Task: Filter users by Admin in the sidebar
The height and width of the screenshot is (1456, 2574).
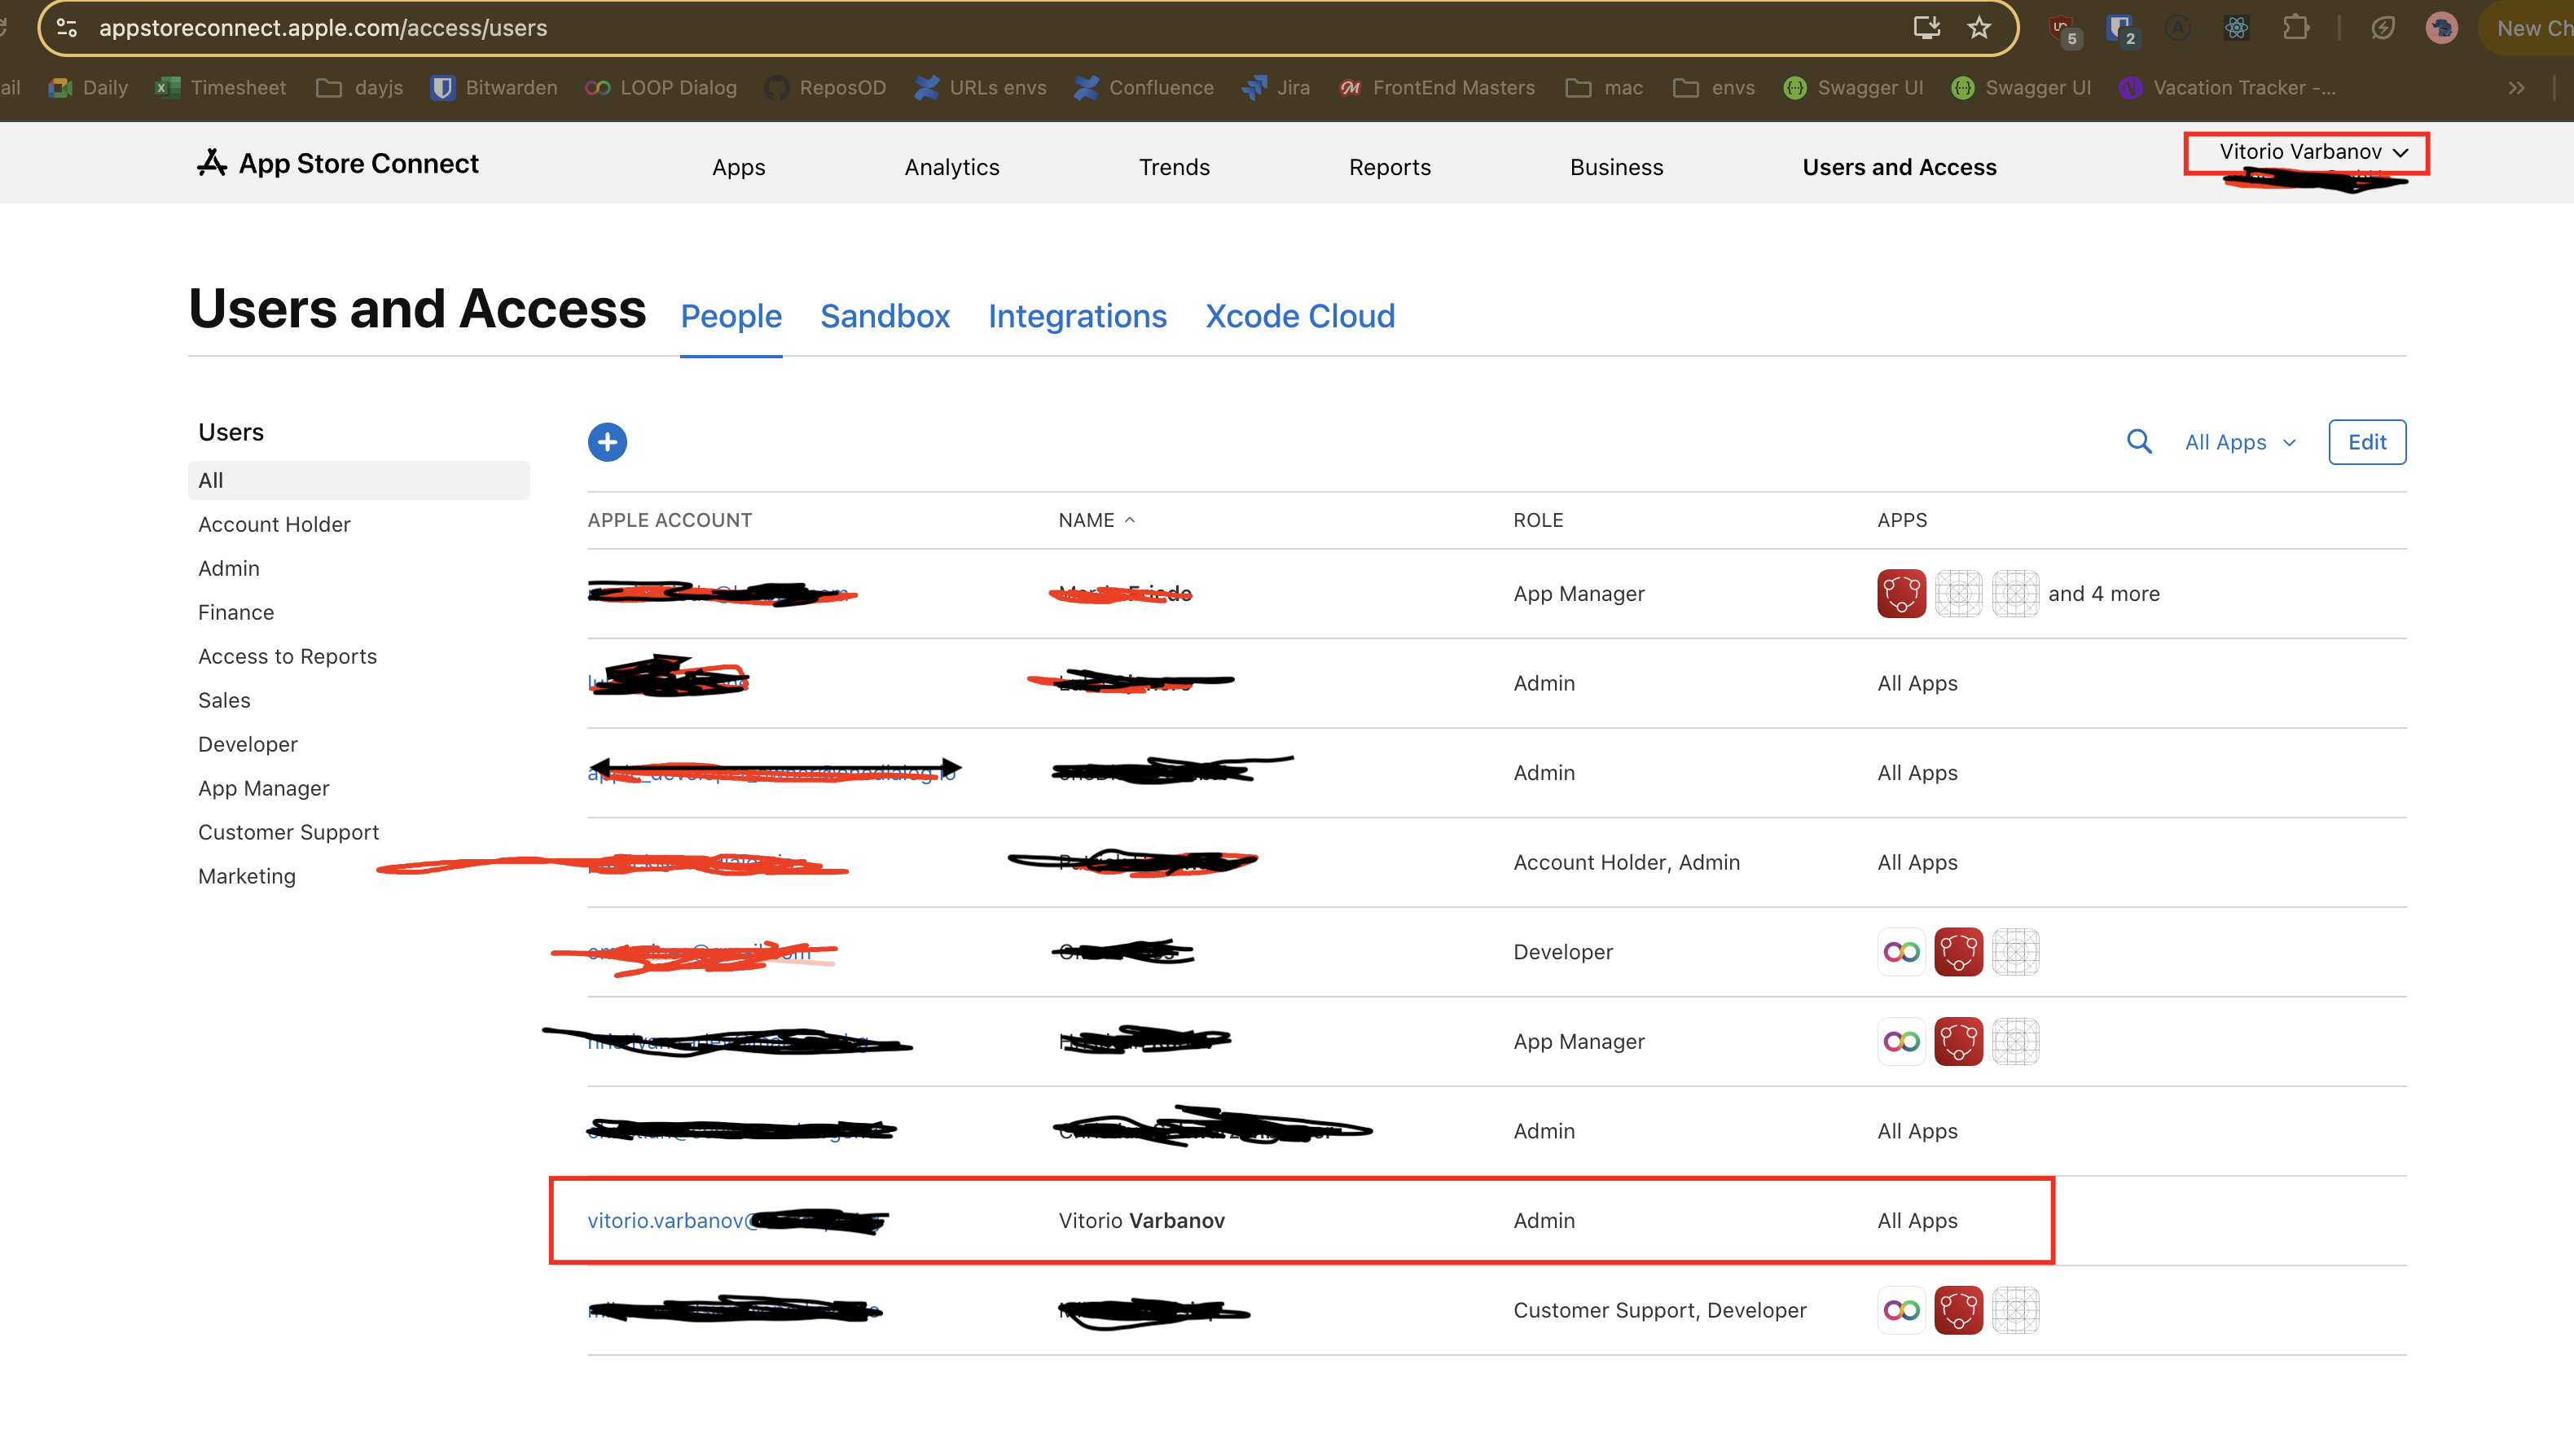Action: point(228,568)
